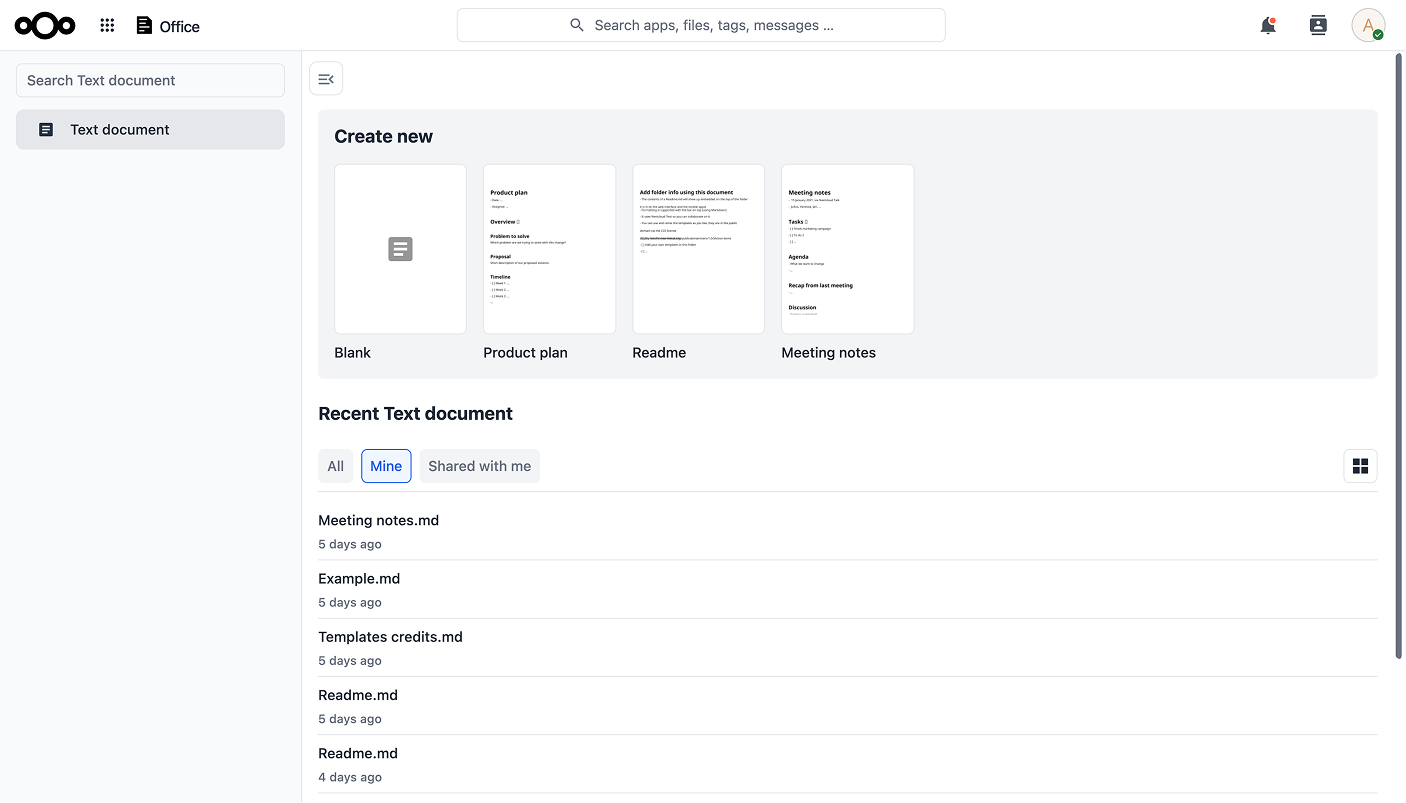Create a new Blank document
This screenshot has width=1406, height=803.
point(400,249)
